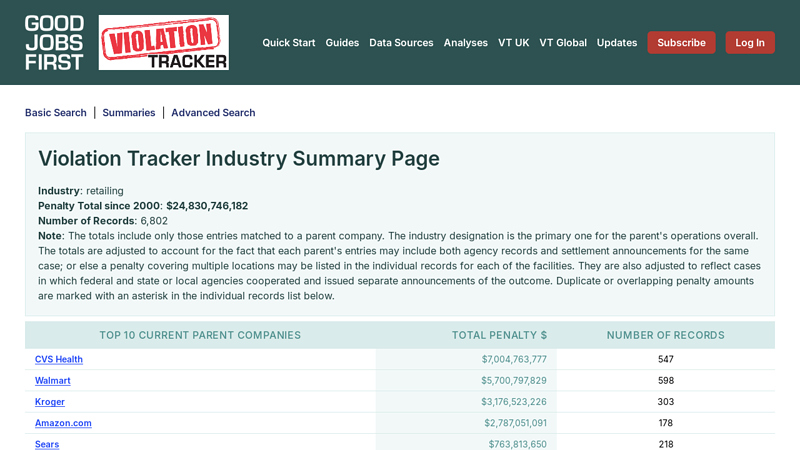Switch to Advanced Search

pyautogui.click(x=213, y=113)
